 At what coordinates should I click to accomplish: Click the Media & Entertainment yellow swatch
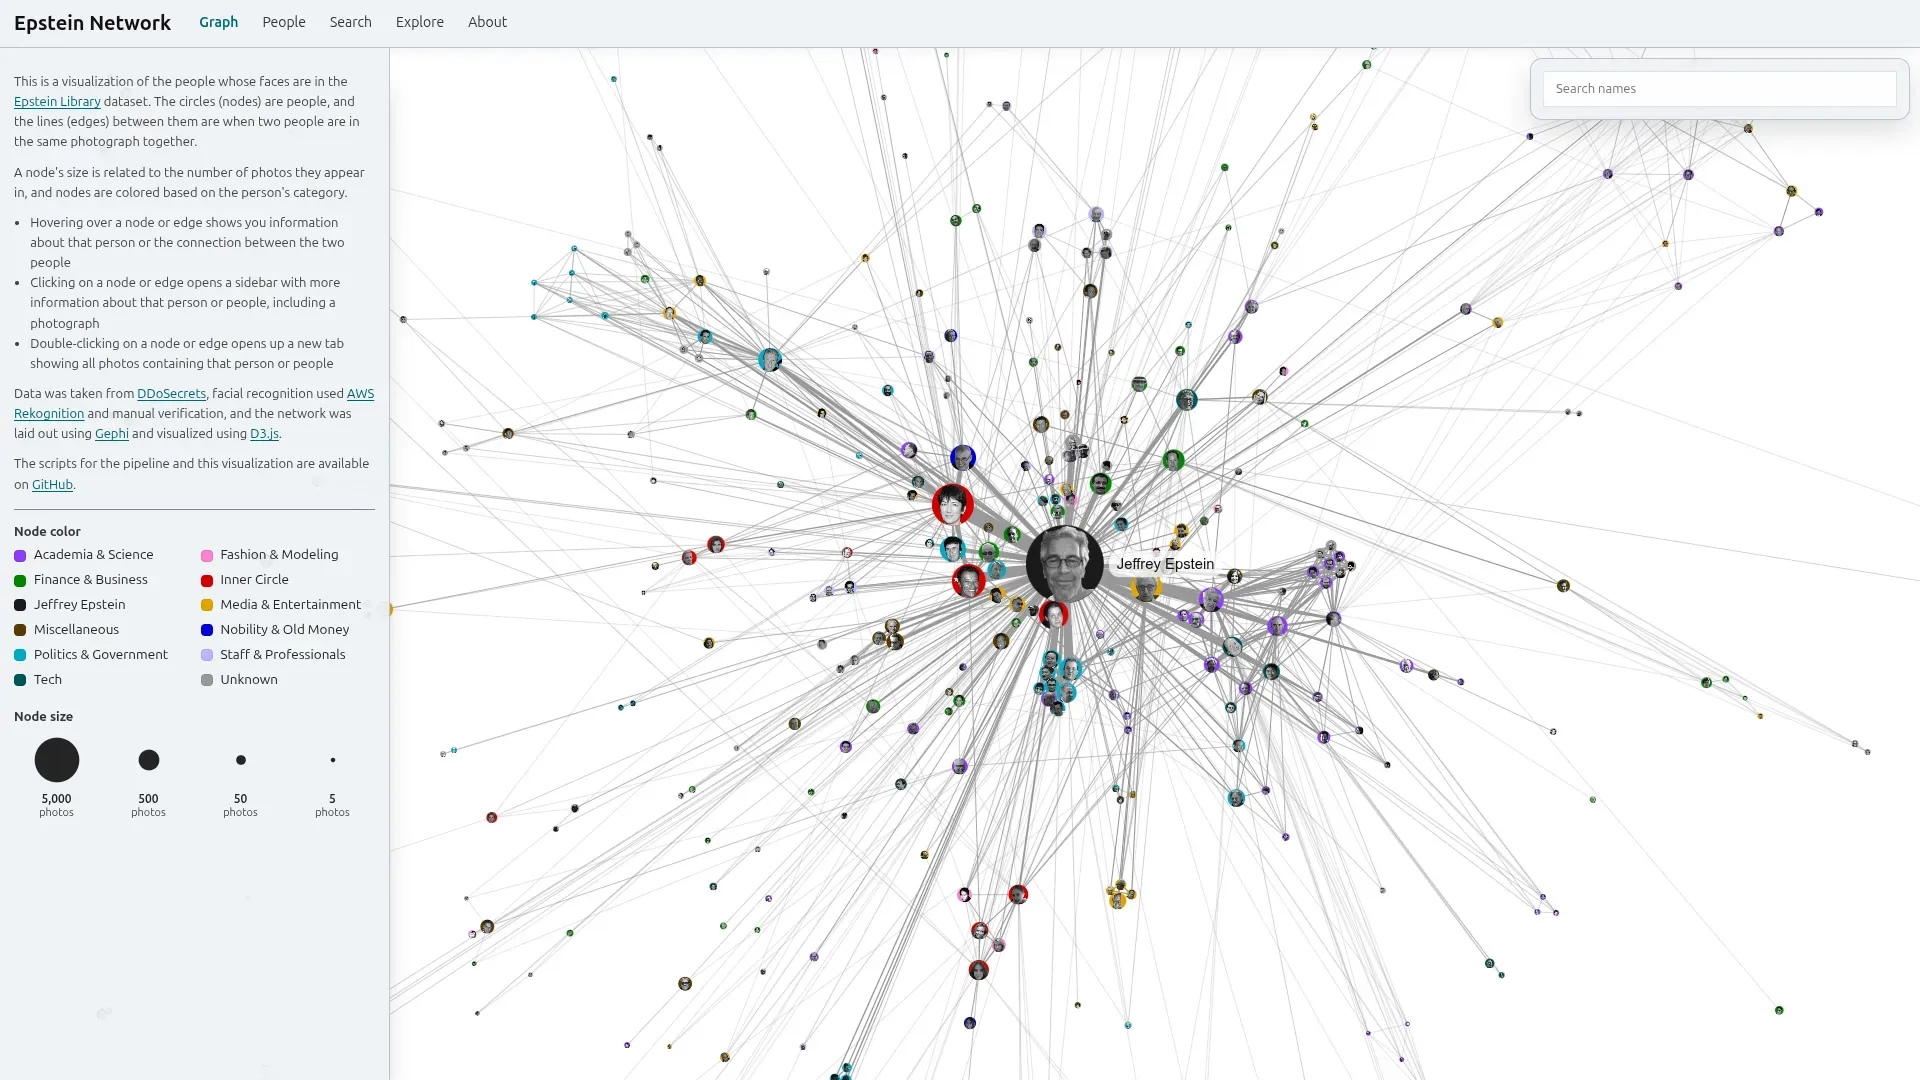(207, 605)
